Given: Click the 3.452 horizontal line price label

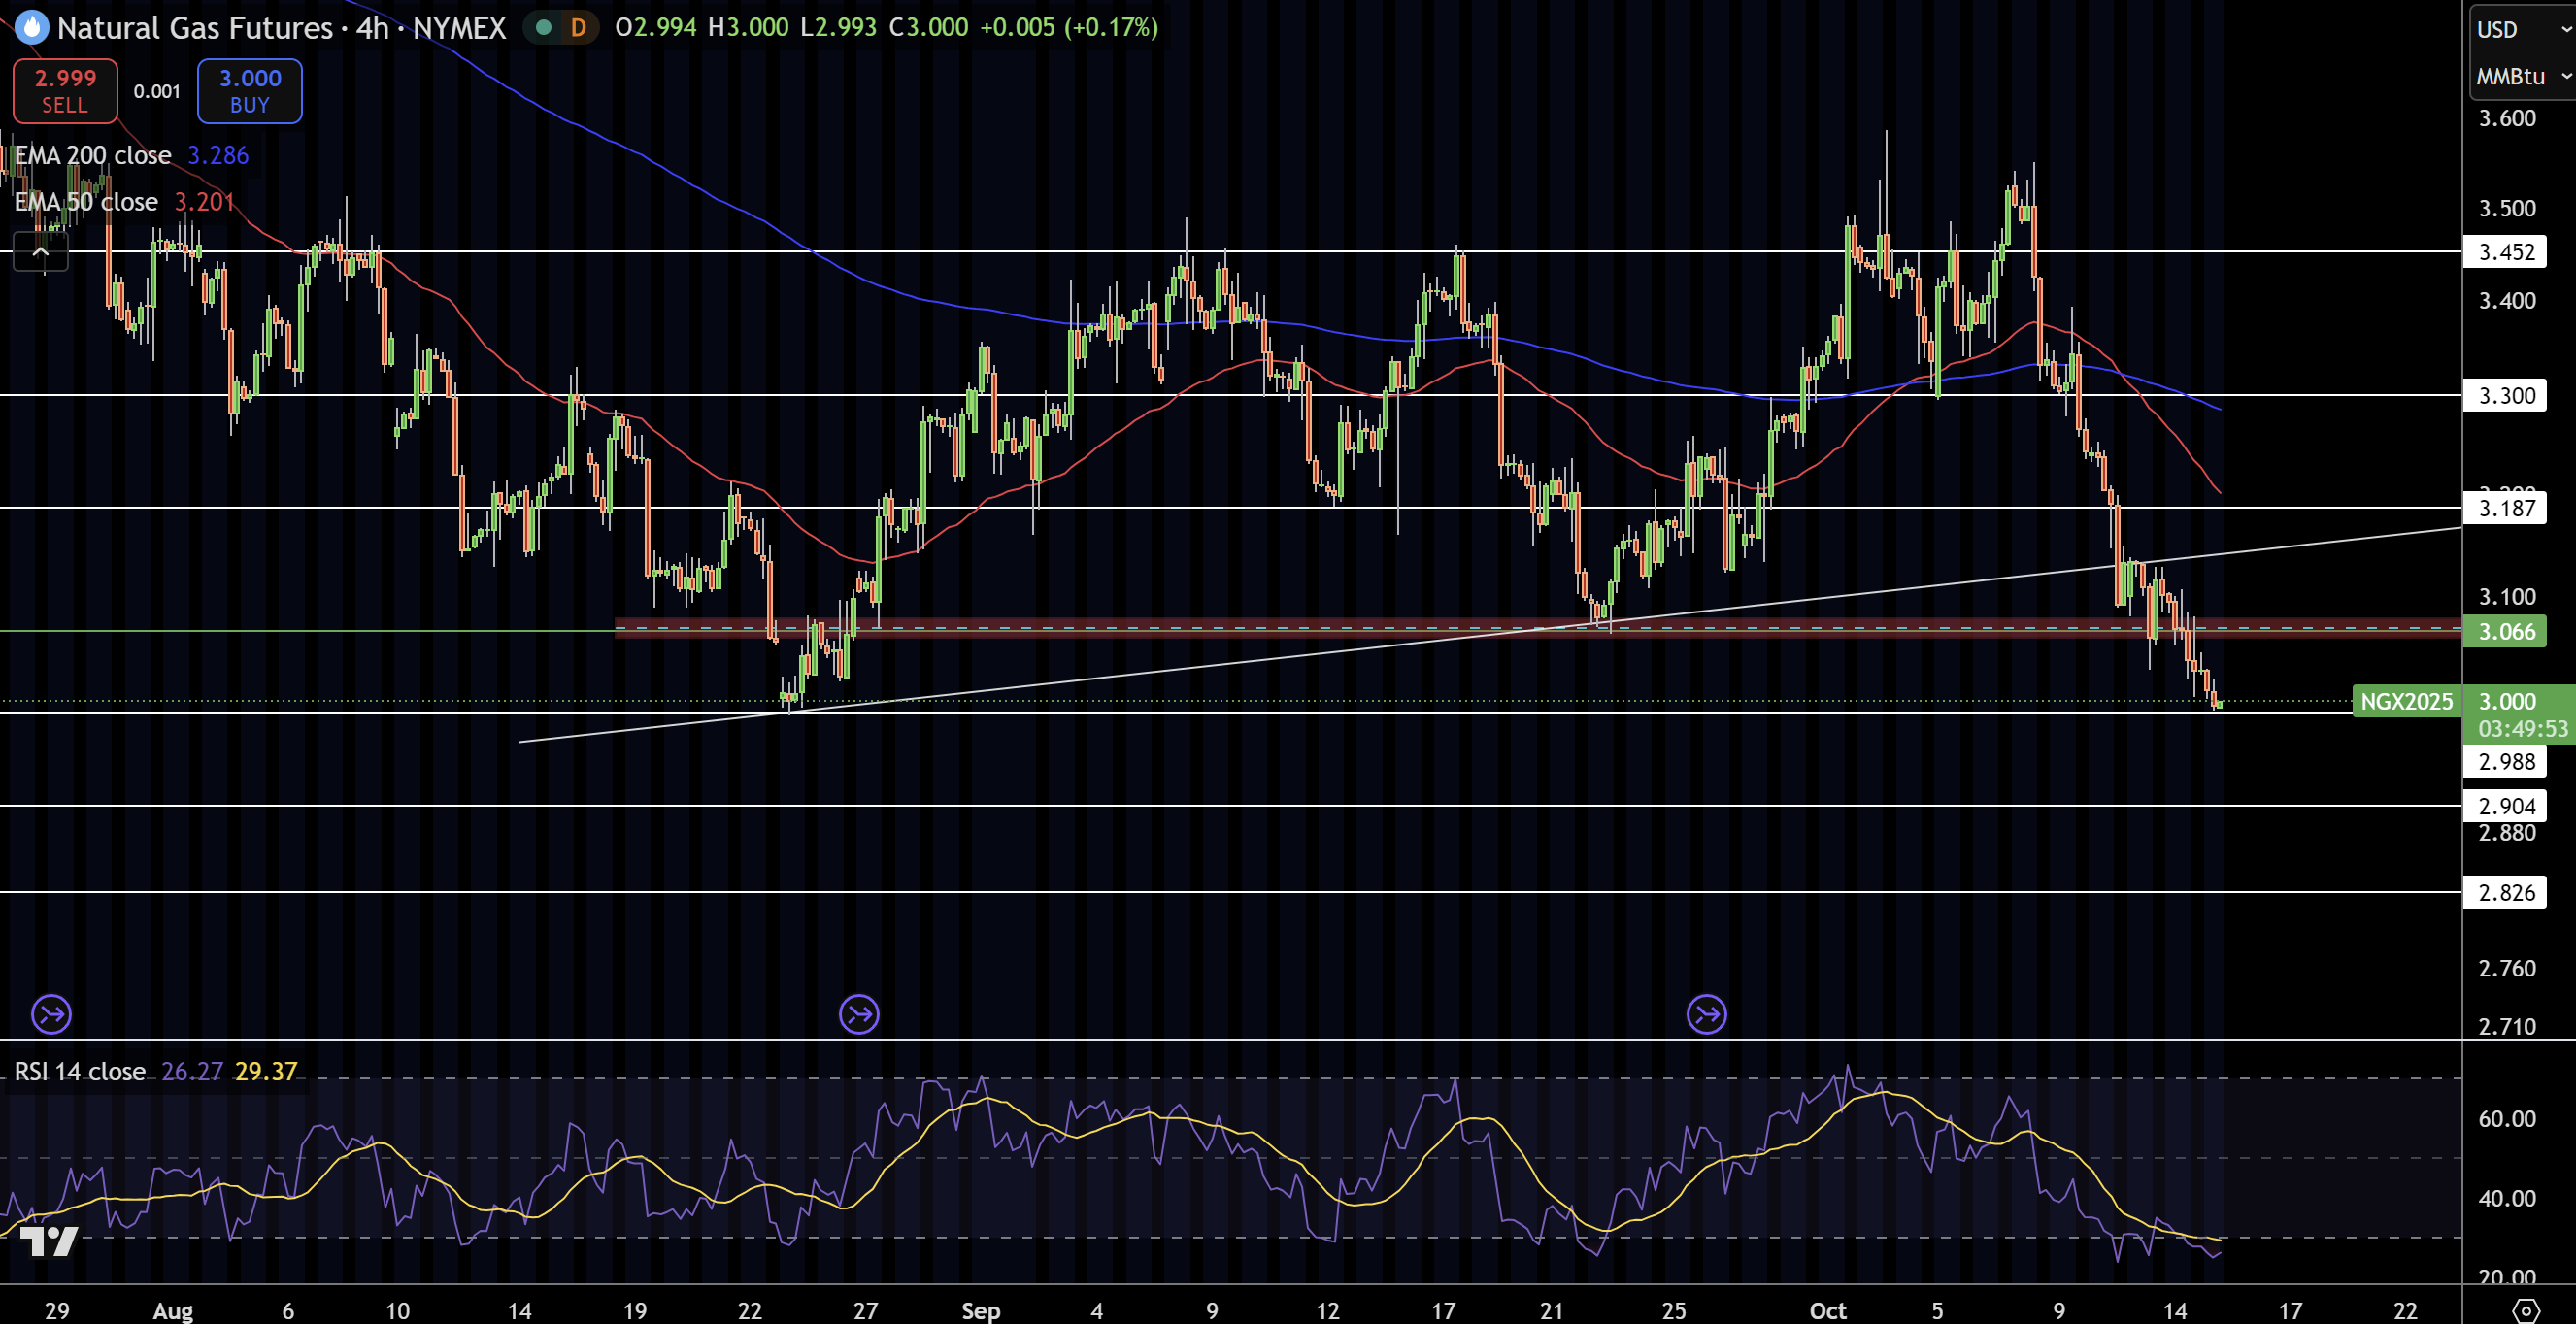Looking at the screenshot, I should pyautogui.click(x=2506, y=252).
